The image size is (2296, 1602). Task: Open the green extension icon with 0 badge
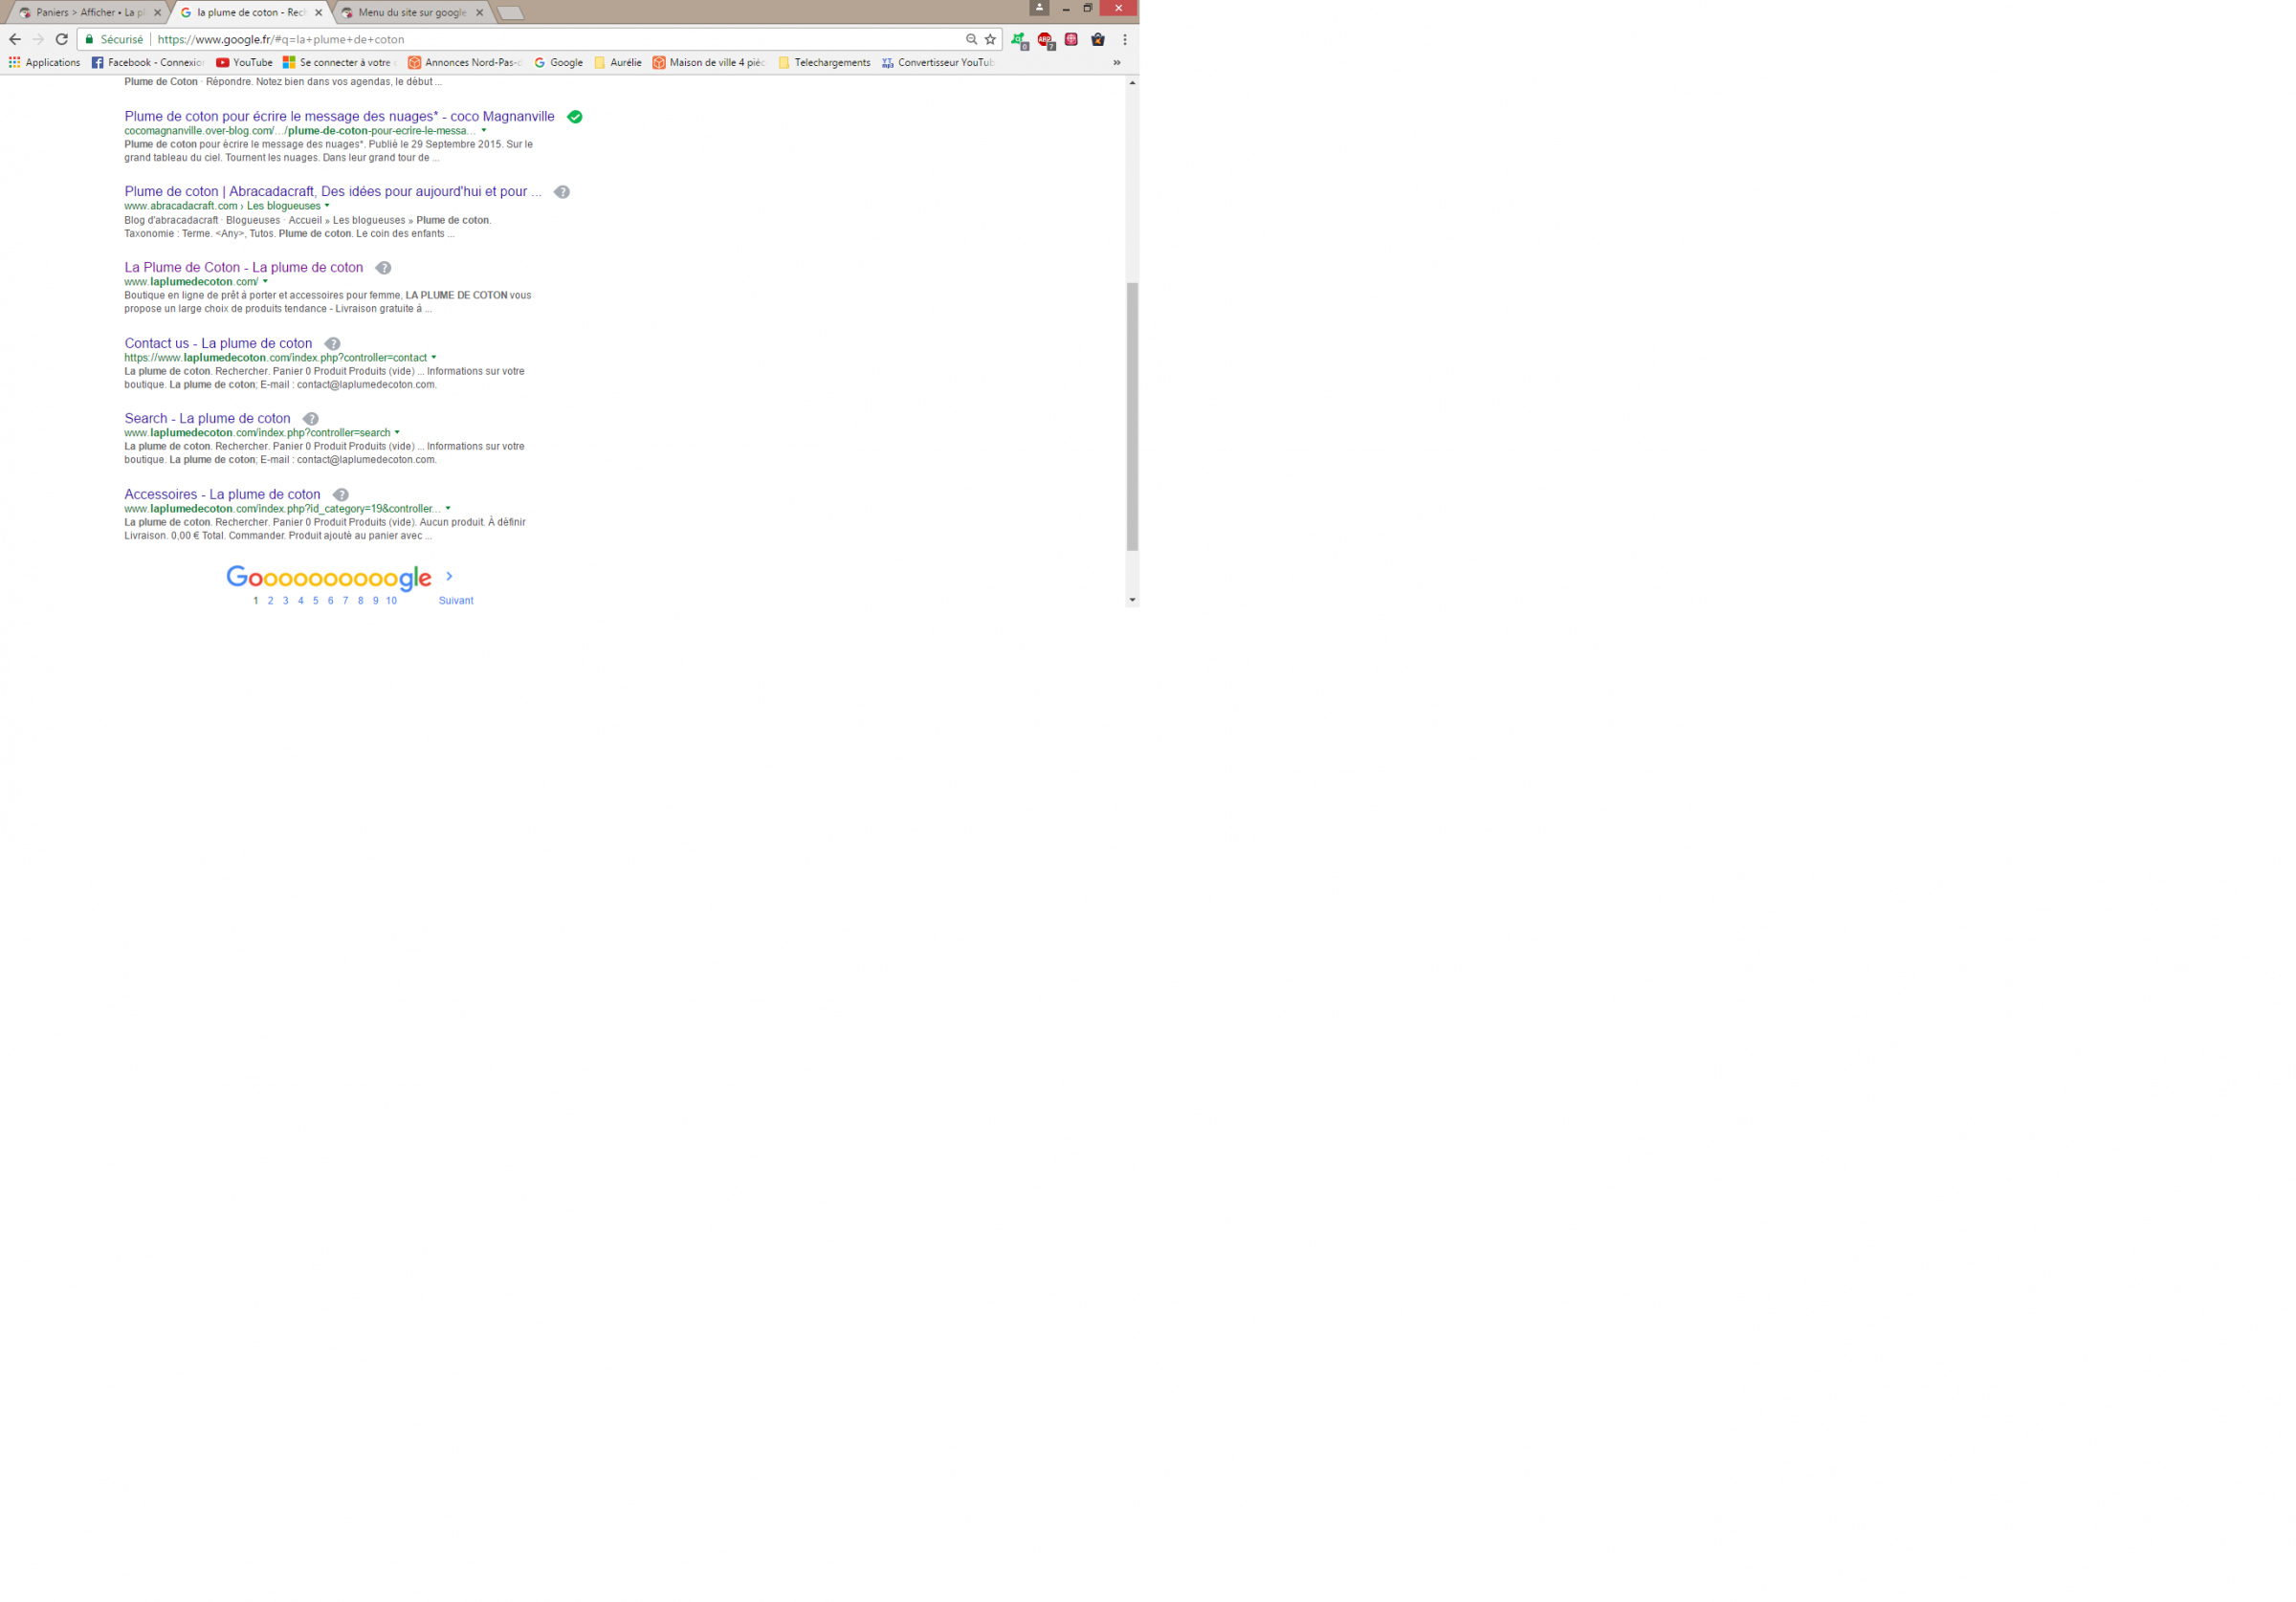1019,40
